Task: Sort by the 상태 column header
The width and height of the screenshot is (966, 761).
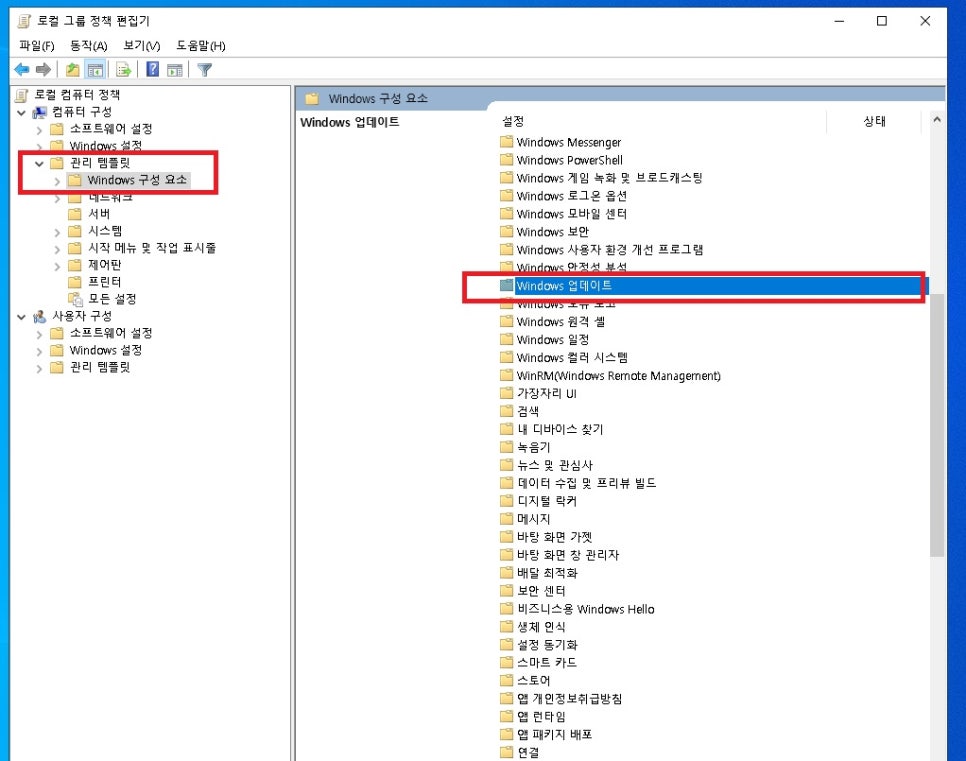Action: pos(874,121)
